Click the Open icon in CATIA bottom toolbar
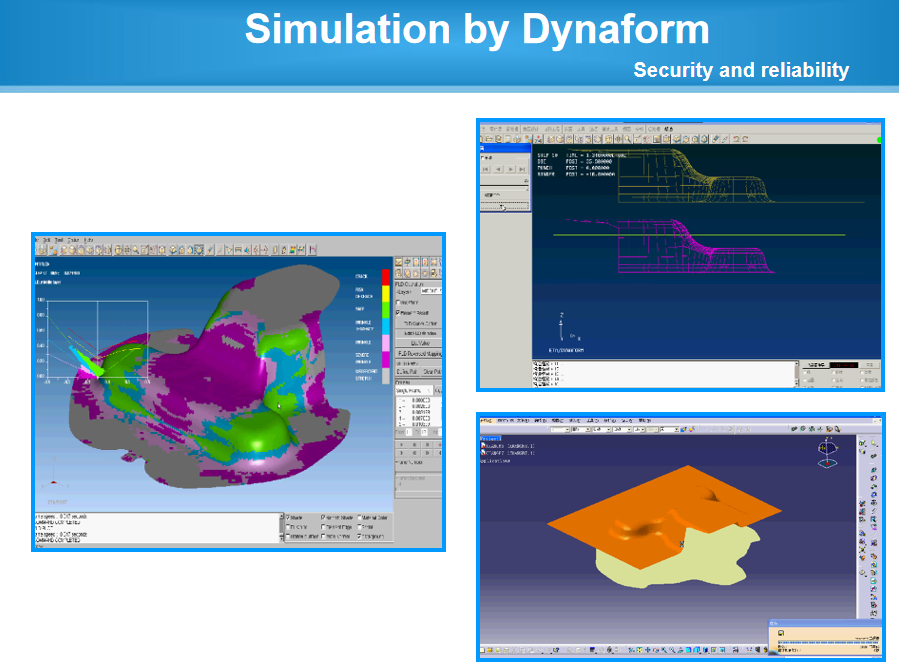The width and height of the screenshot is (899, 670). tap(490, 650)
